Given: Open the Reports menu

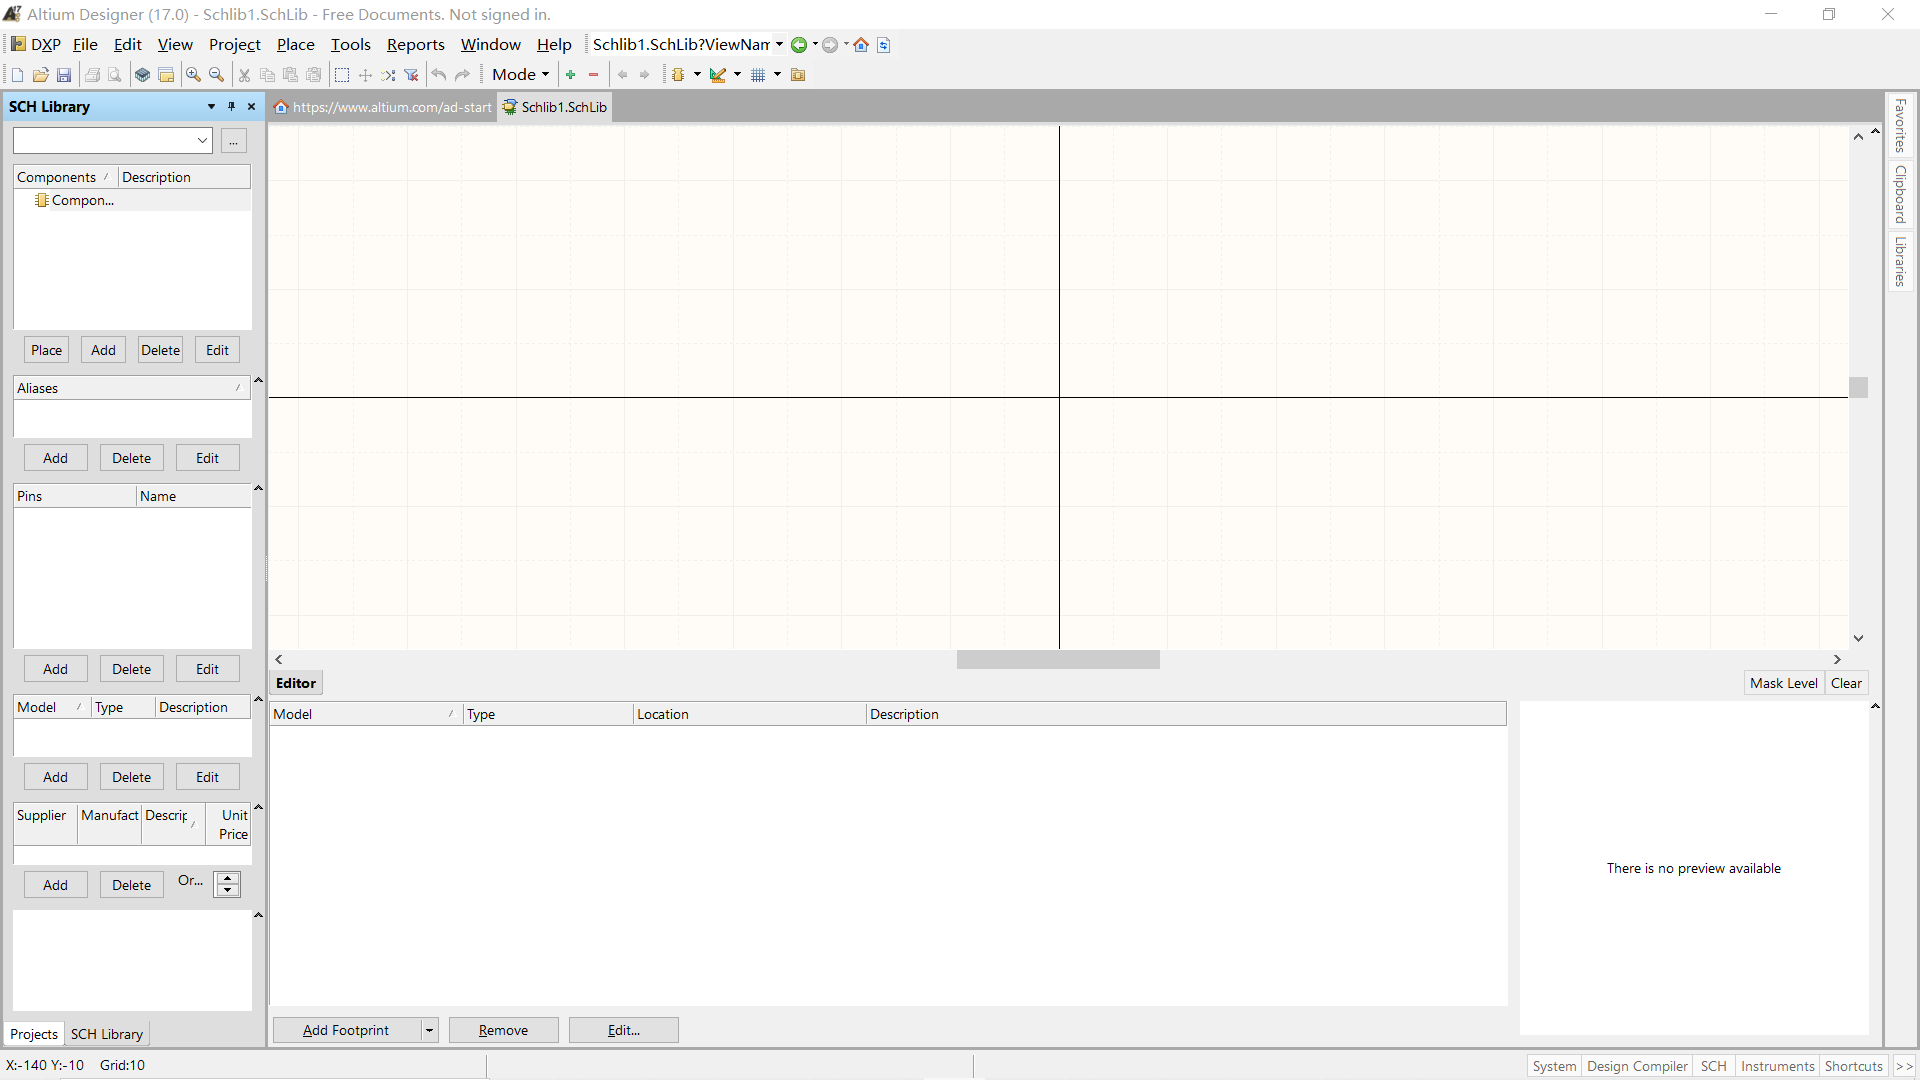Looking at the screenshot, I should [x=415, y=45].
